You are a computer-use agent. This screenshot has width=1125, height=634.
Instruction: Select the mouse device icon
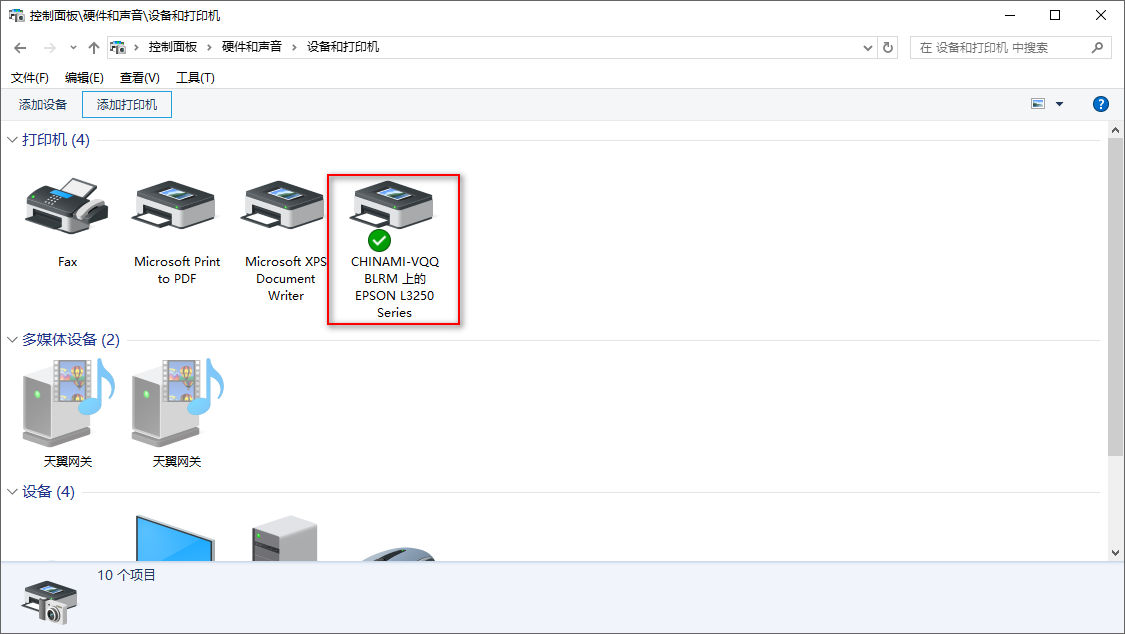click(396, 554)
